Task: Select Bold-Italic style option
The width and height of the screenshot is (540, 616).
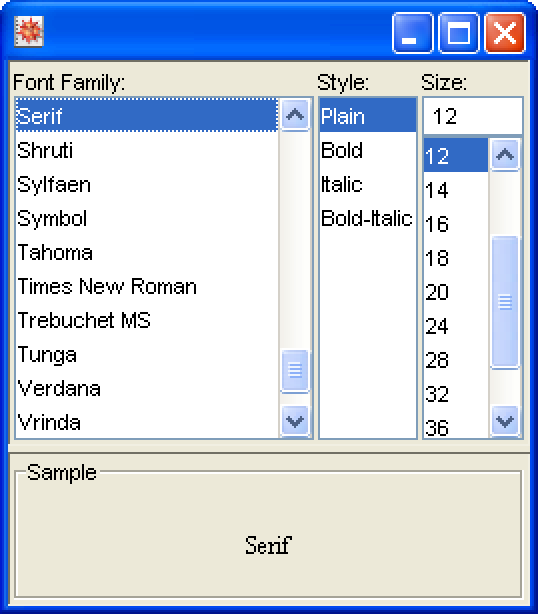Action: tap(368, 218)
